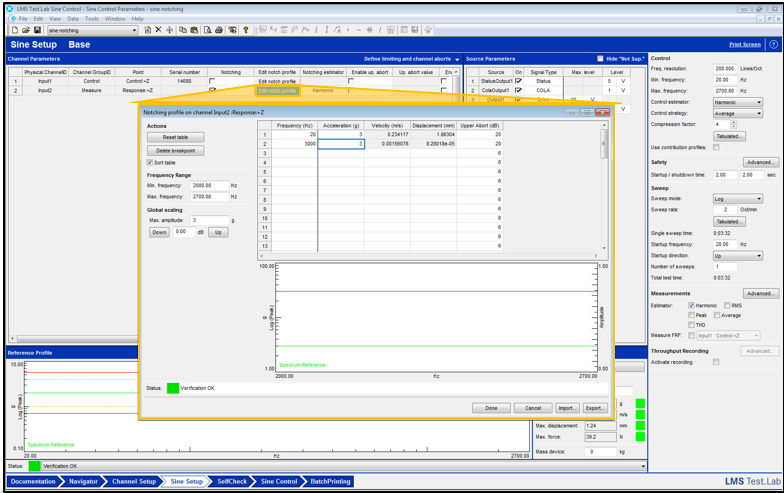784x493 pixels.
Task: Open the Control strategy Average dropdown
Action: coord(738,114)
